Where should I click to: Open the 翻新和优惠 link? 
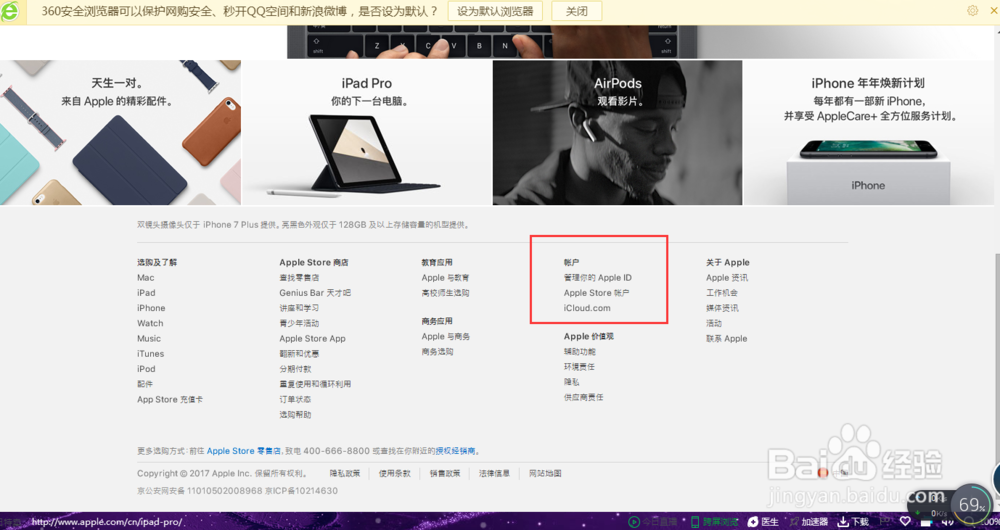(x=299, y=354)
